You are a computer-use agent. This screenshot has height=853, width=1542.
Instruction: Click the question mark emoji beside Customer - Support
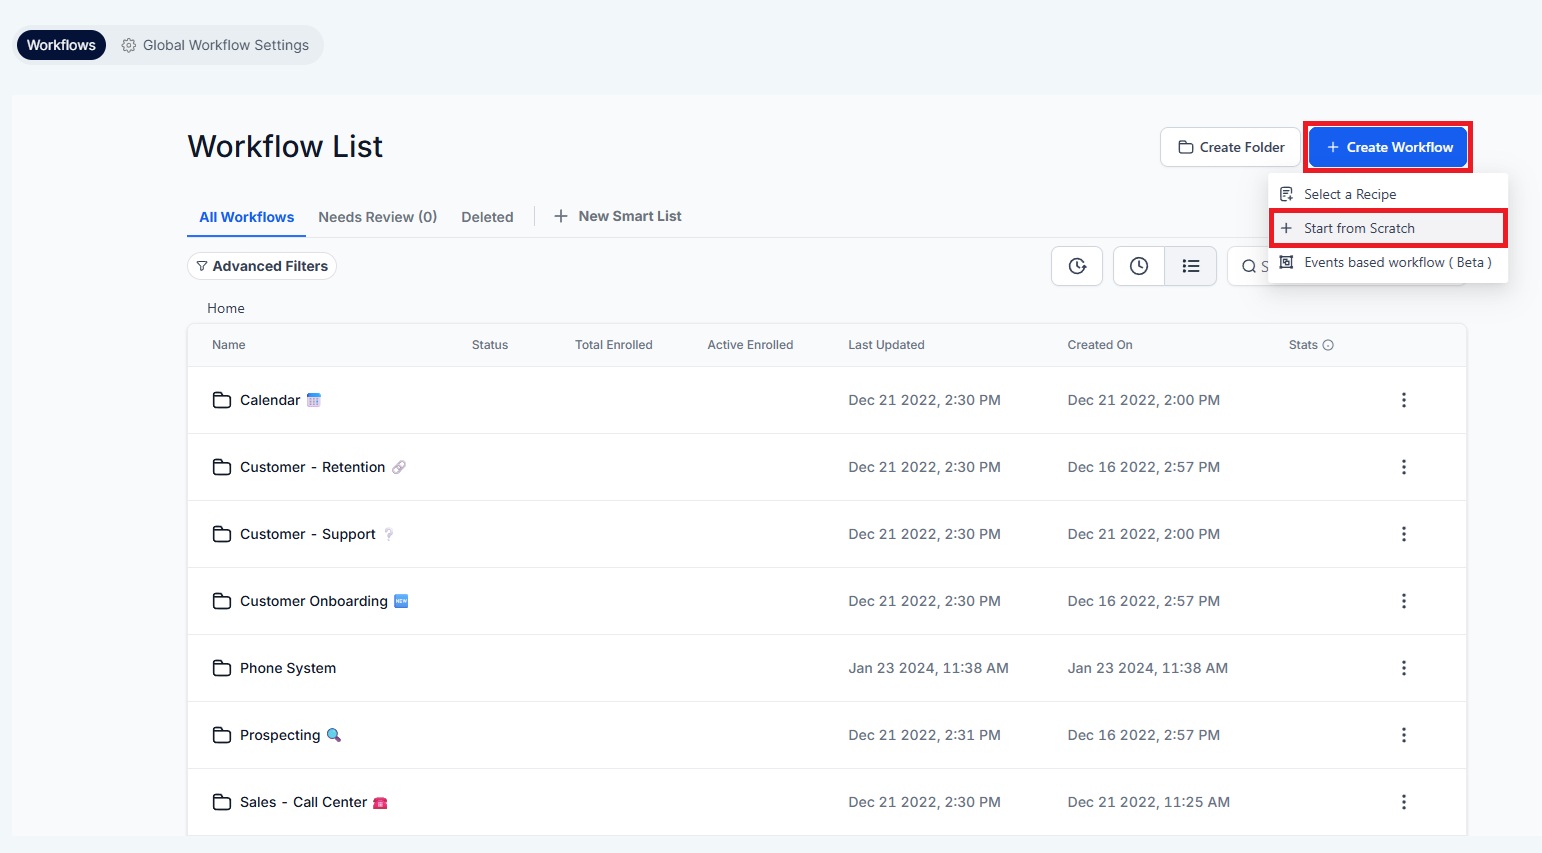(x=389, y=534)
